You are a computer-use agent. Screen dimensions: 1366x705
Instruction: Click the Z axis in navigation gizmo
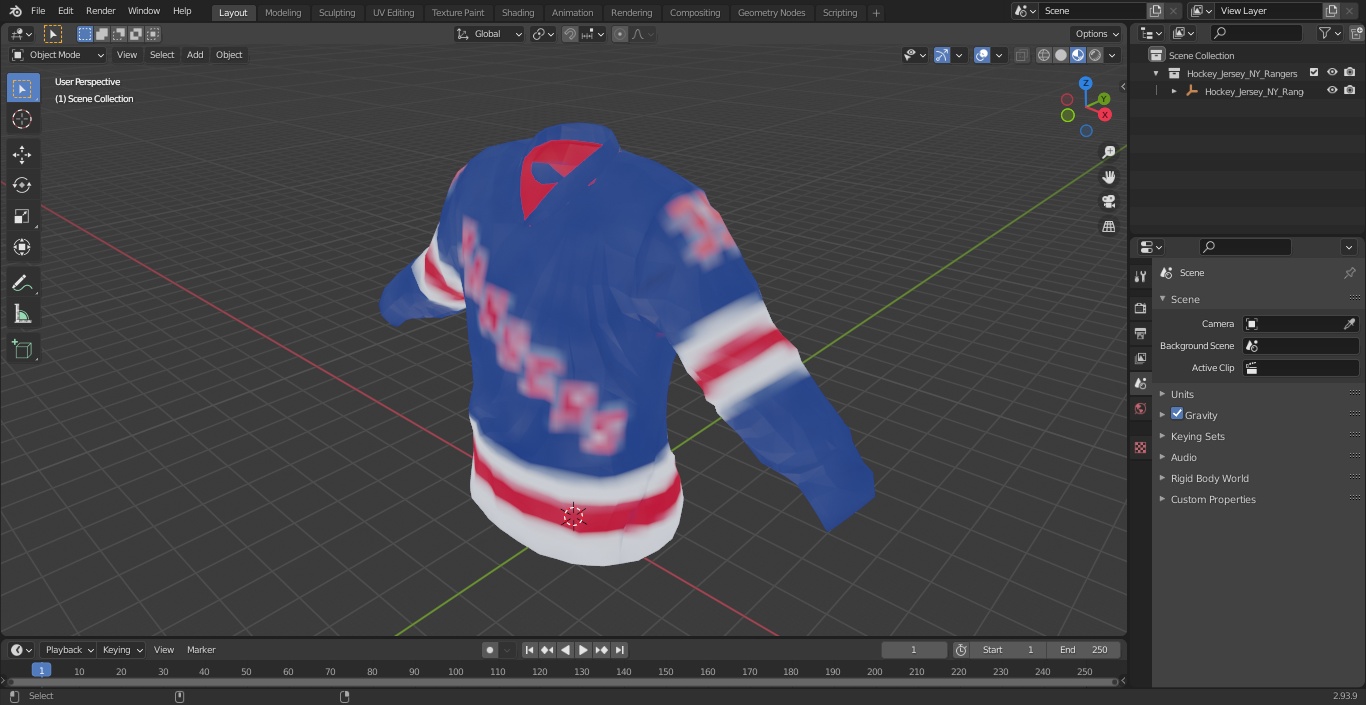(1085, 84)
